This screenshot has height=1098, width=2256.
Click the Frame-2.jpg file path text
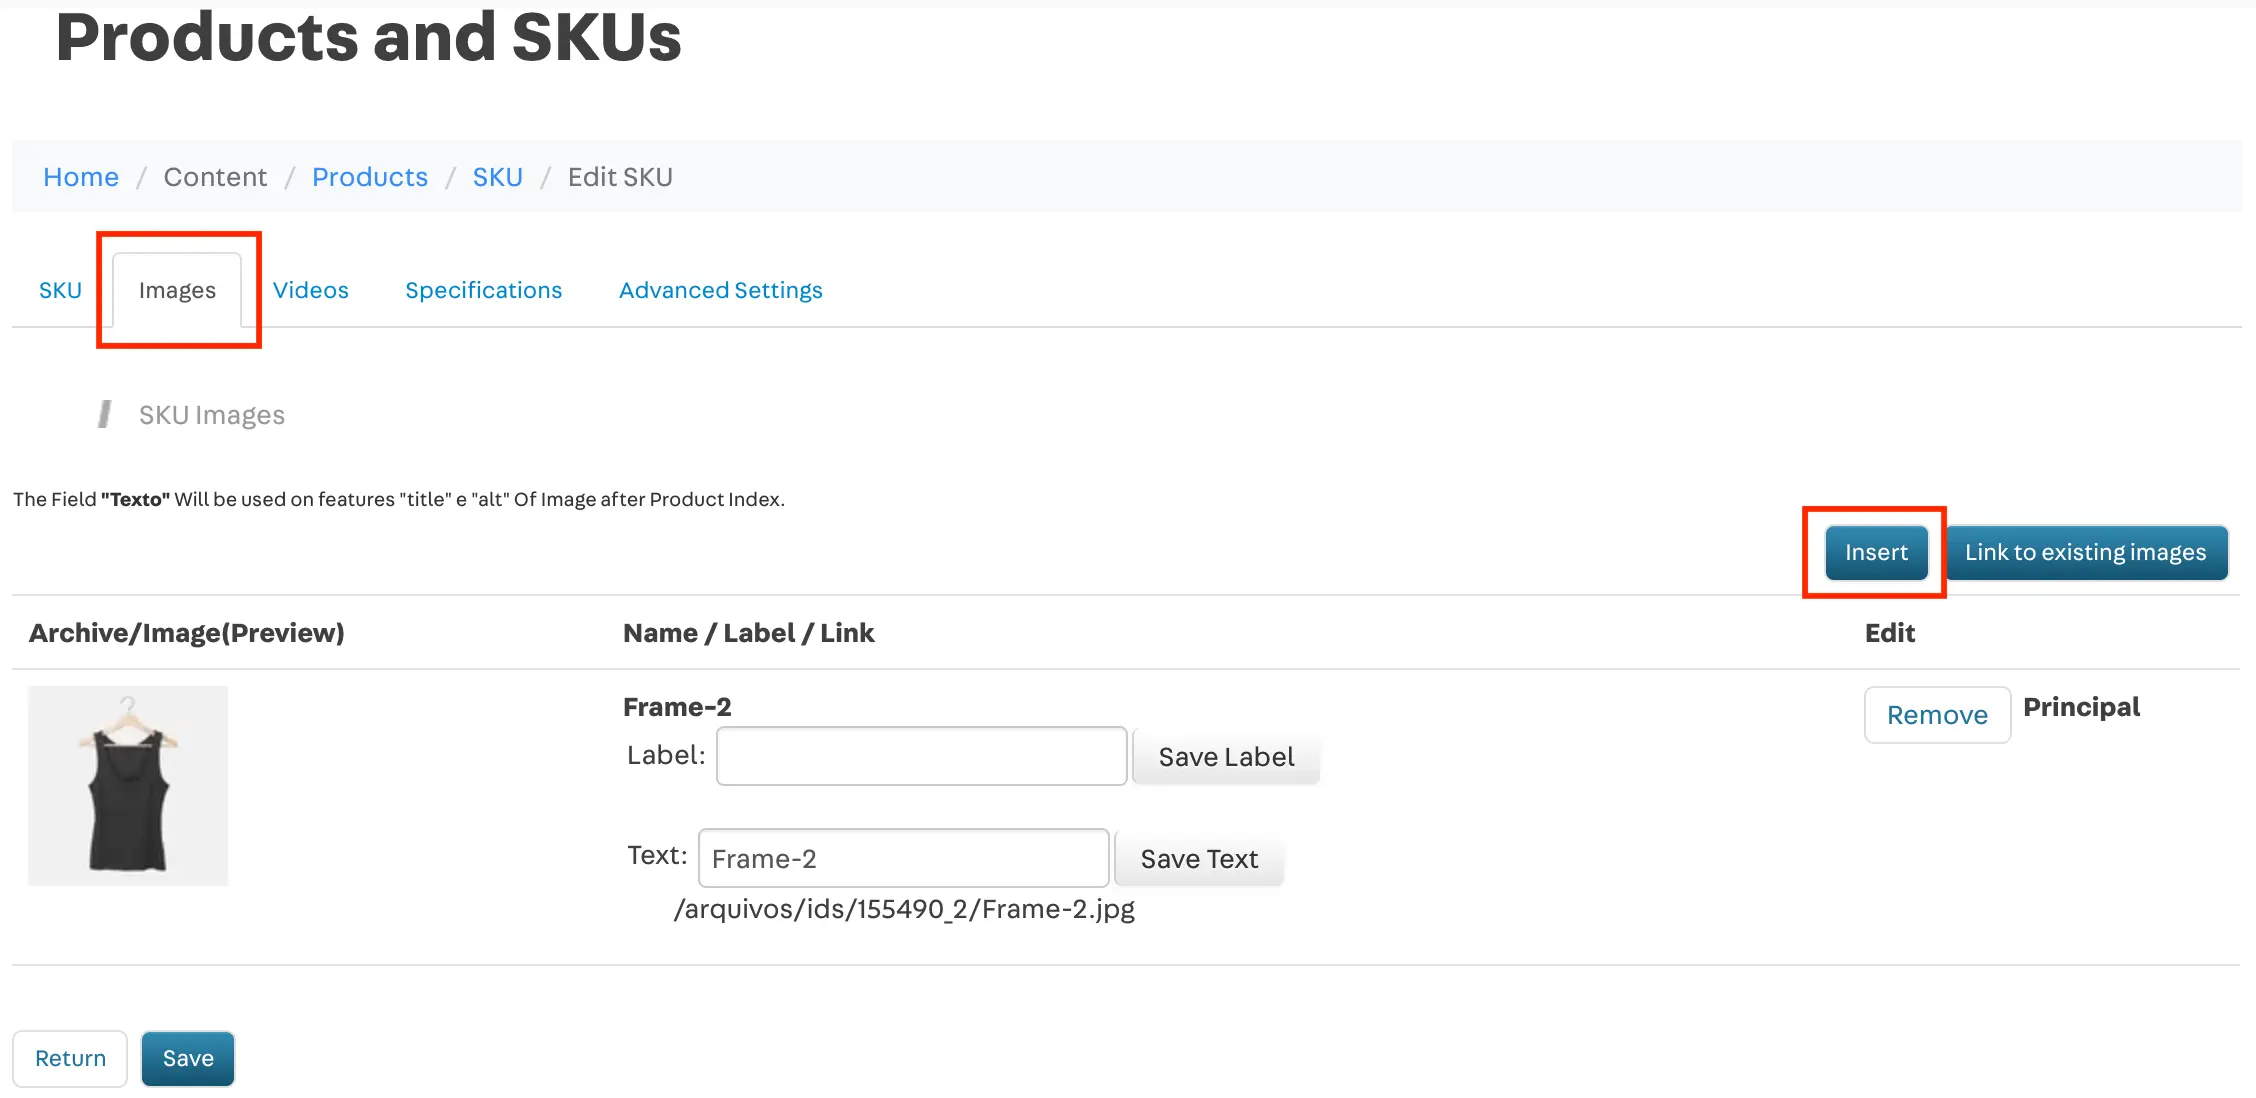click(904, 909)
